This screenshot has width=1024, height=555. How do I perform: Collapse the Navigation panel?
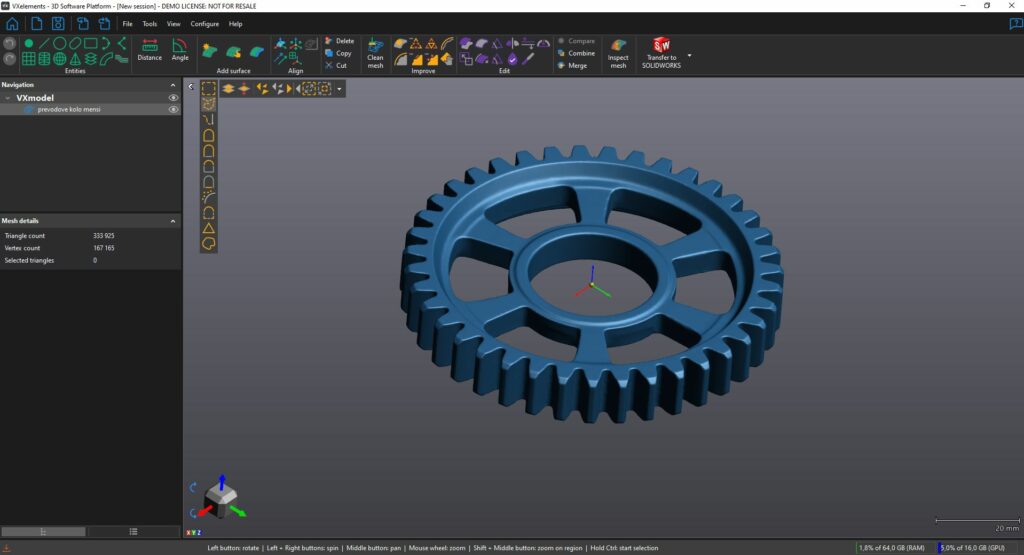173,85
